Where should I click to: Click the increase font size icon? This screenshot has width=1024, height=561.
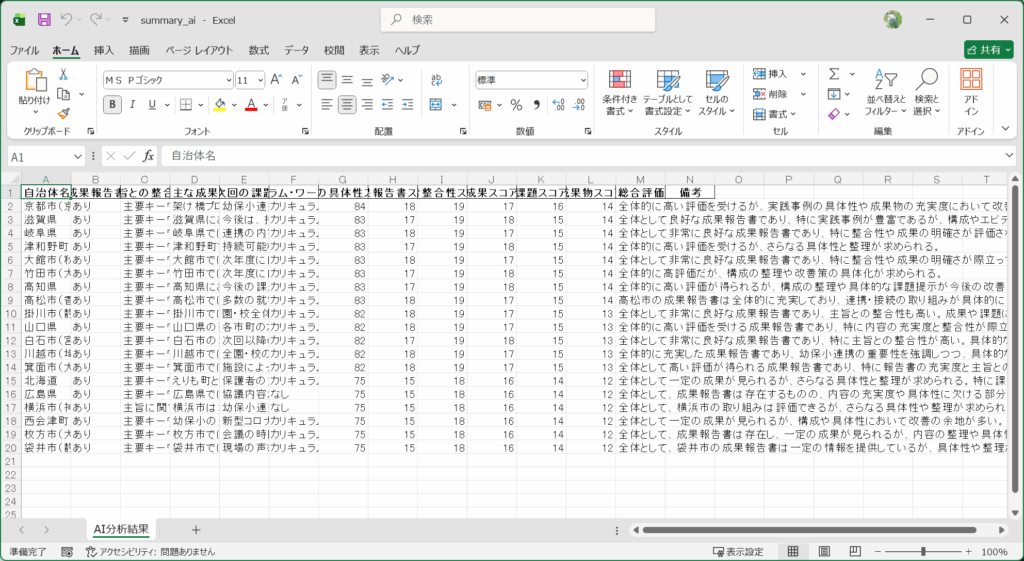277,79
